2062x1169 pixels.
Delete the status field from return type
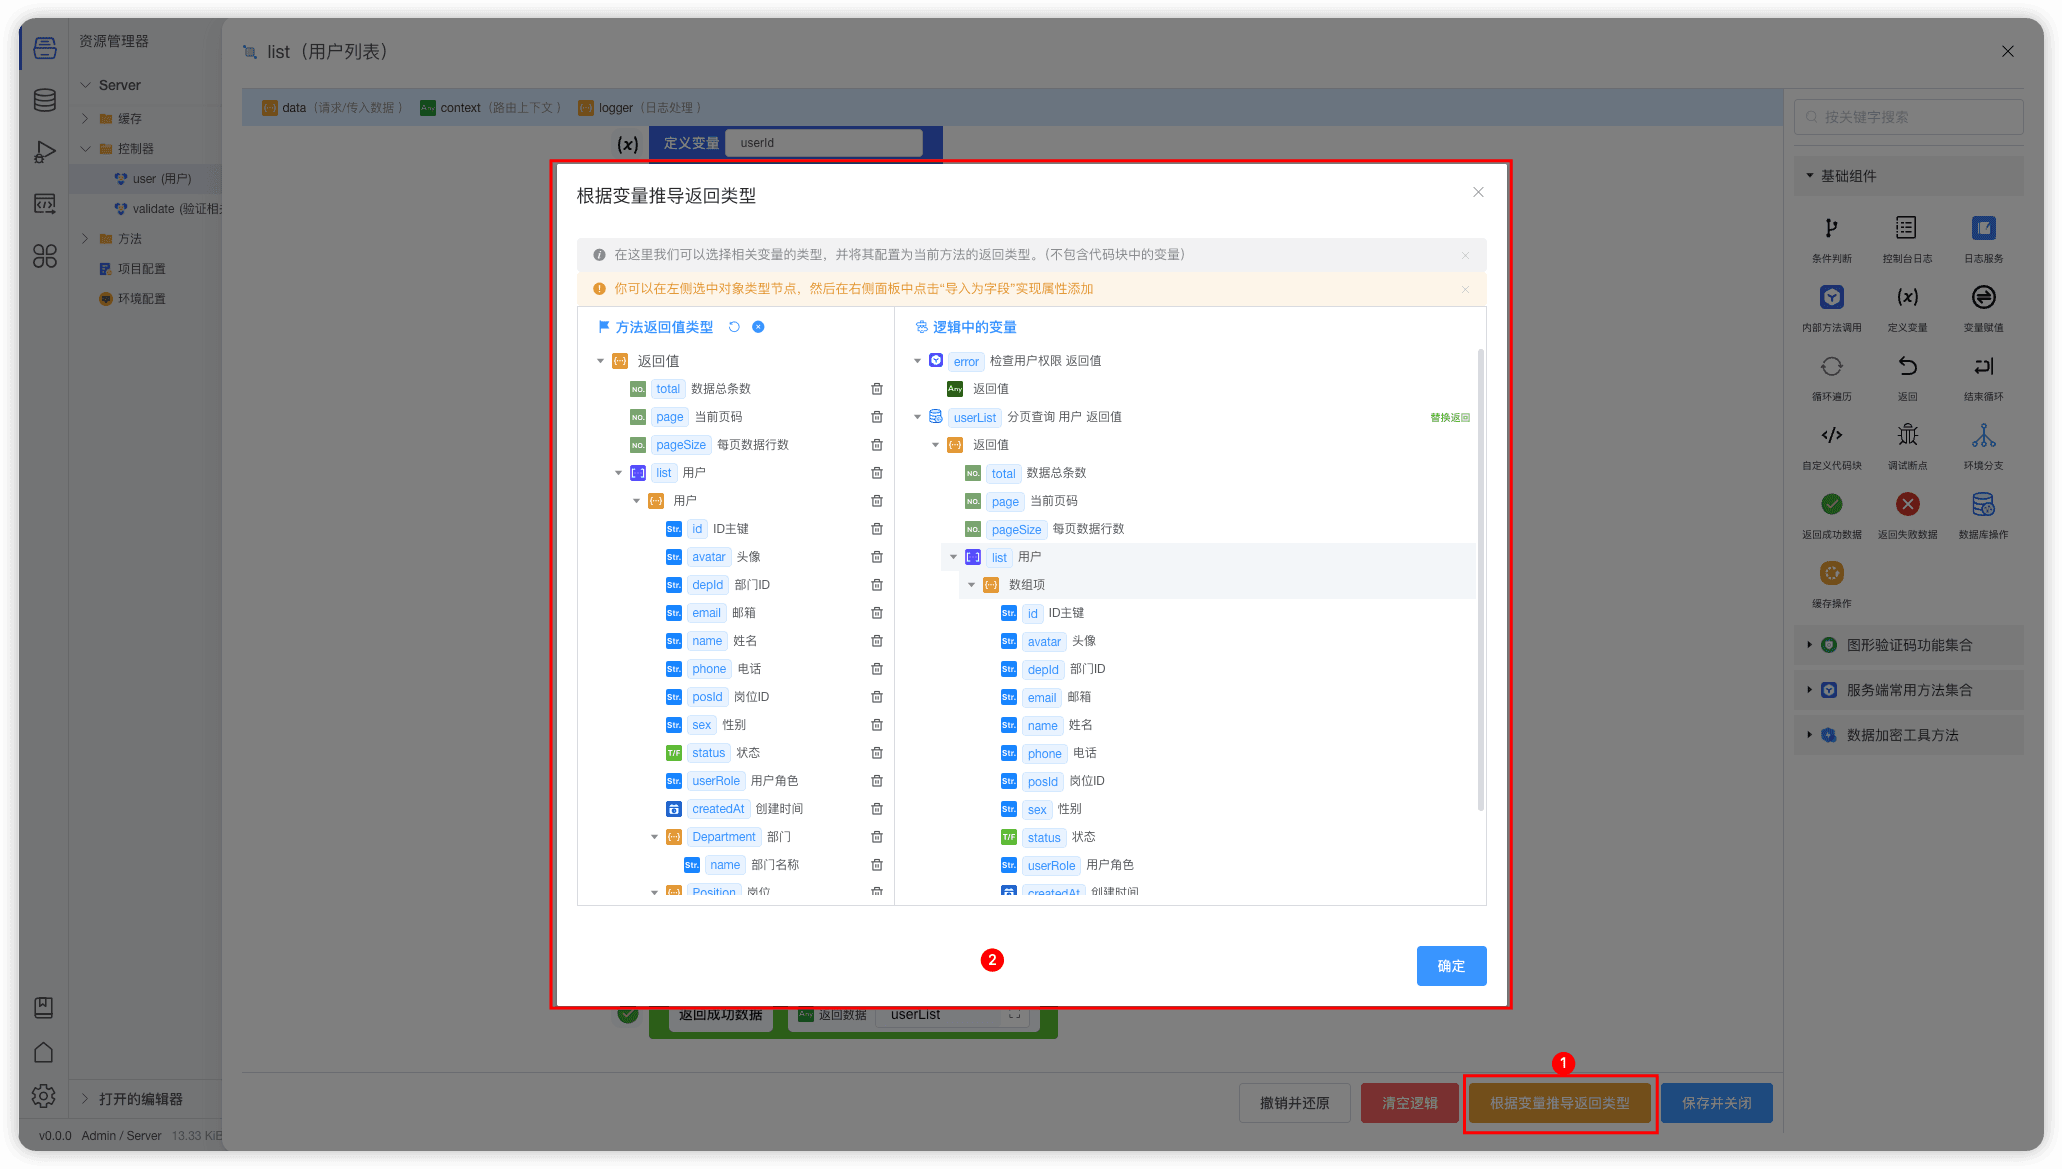point(877,753)
